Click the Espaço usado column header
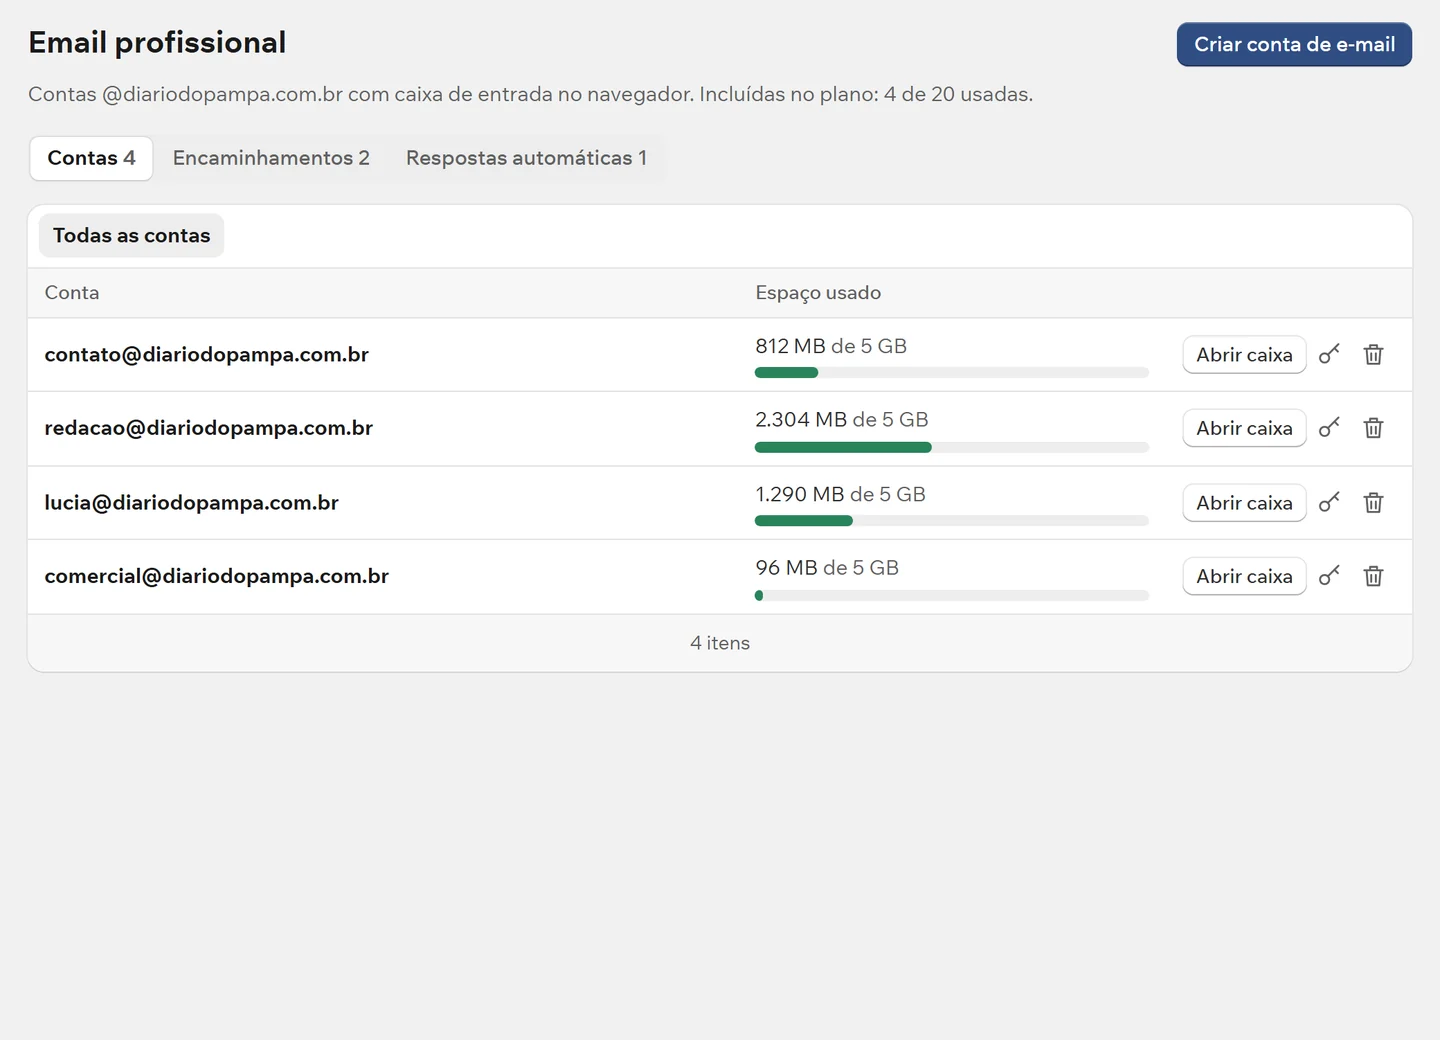Image resolution: width=1440 pixels, height=1040 pixels. click(818, 293)
